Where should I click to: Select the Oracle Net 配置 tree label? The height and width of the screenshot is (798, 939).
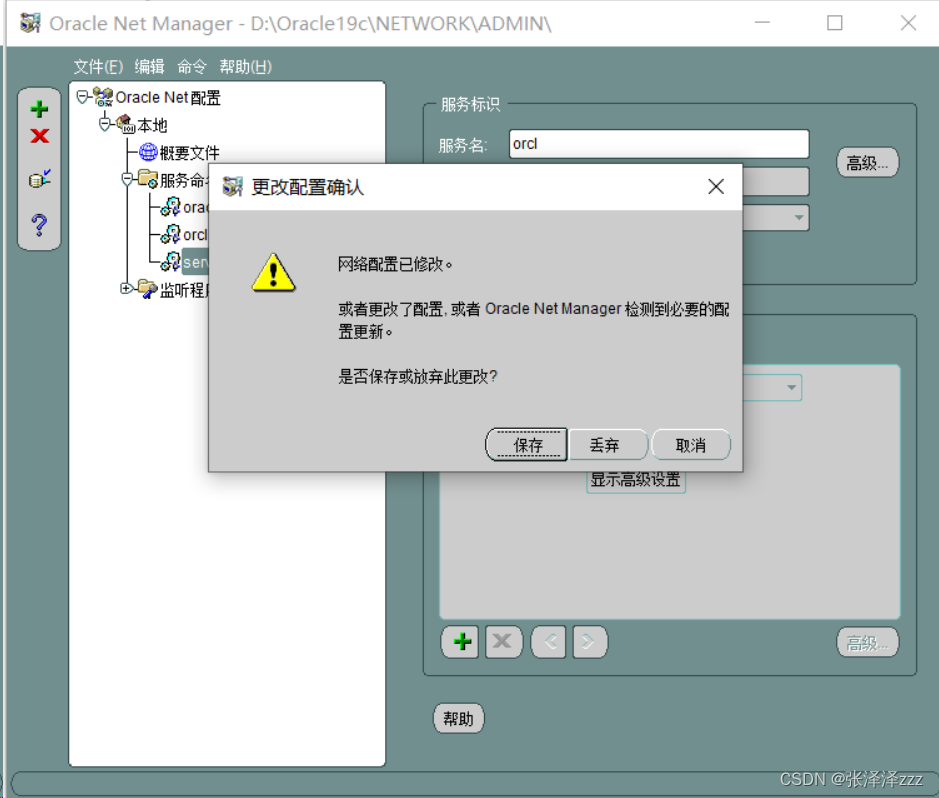(168, 98)
